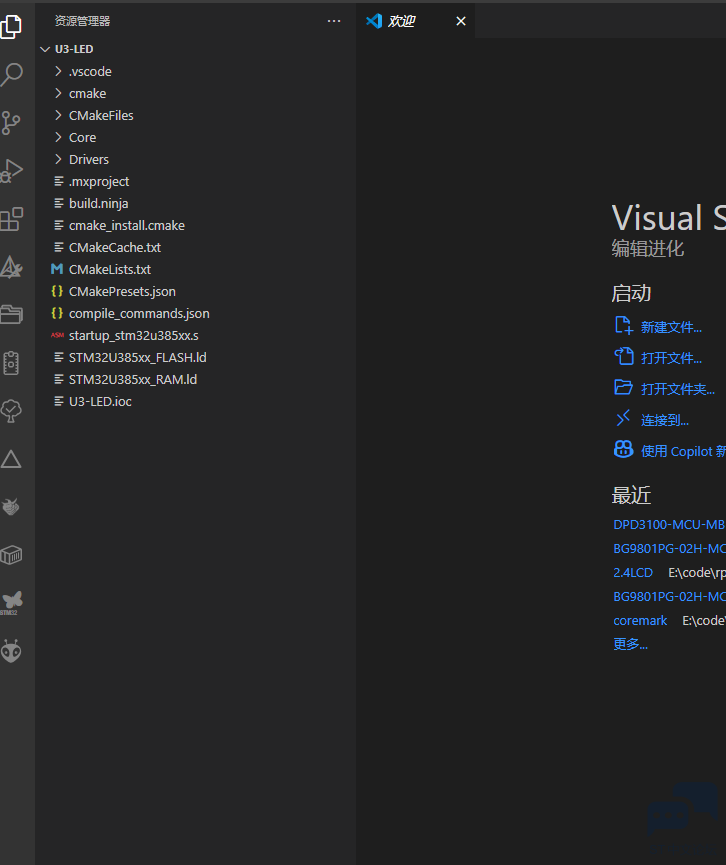
Task: Open the U3-LED.ioc file
Action: (x=195, y=402)
